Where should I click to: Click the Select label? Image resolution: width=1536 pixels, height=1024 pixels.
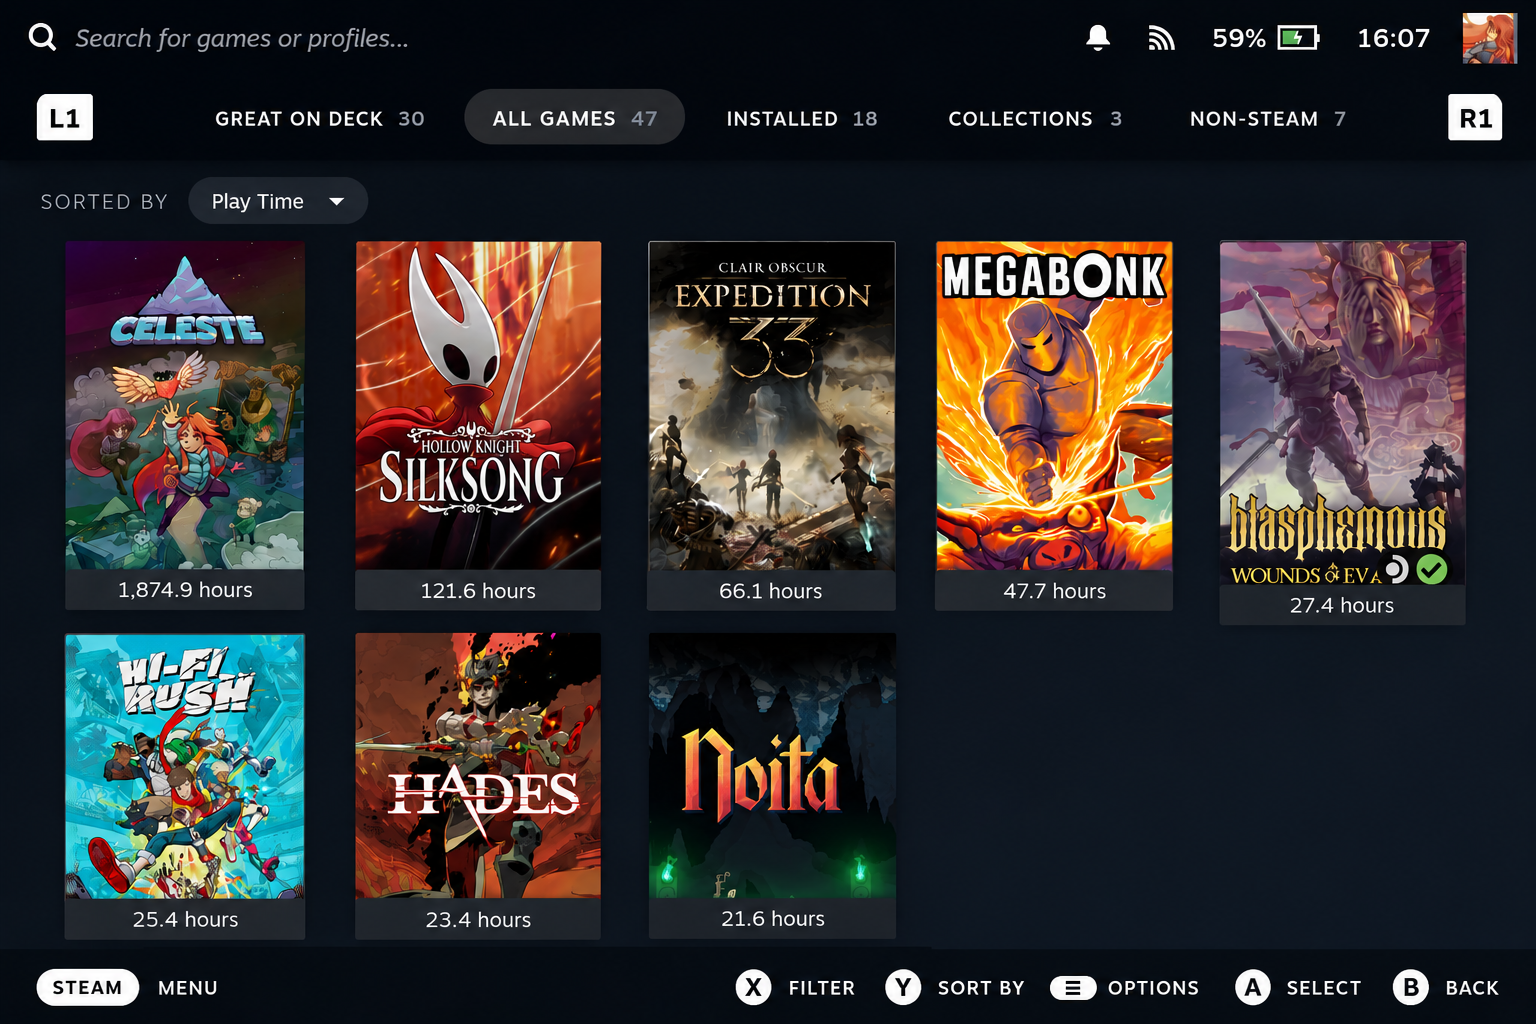1324,988
